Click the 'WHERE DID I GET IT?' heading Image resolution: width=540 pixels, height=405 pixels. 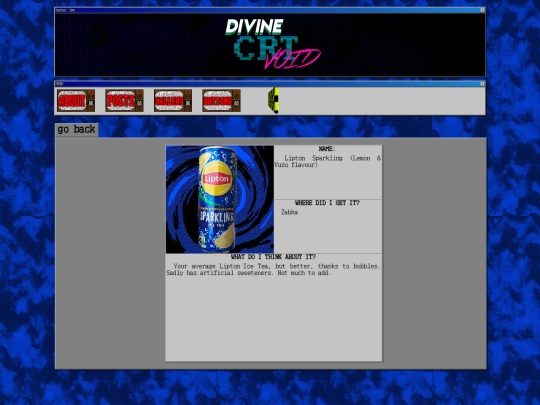[327, 203]
